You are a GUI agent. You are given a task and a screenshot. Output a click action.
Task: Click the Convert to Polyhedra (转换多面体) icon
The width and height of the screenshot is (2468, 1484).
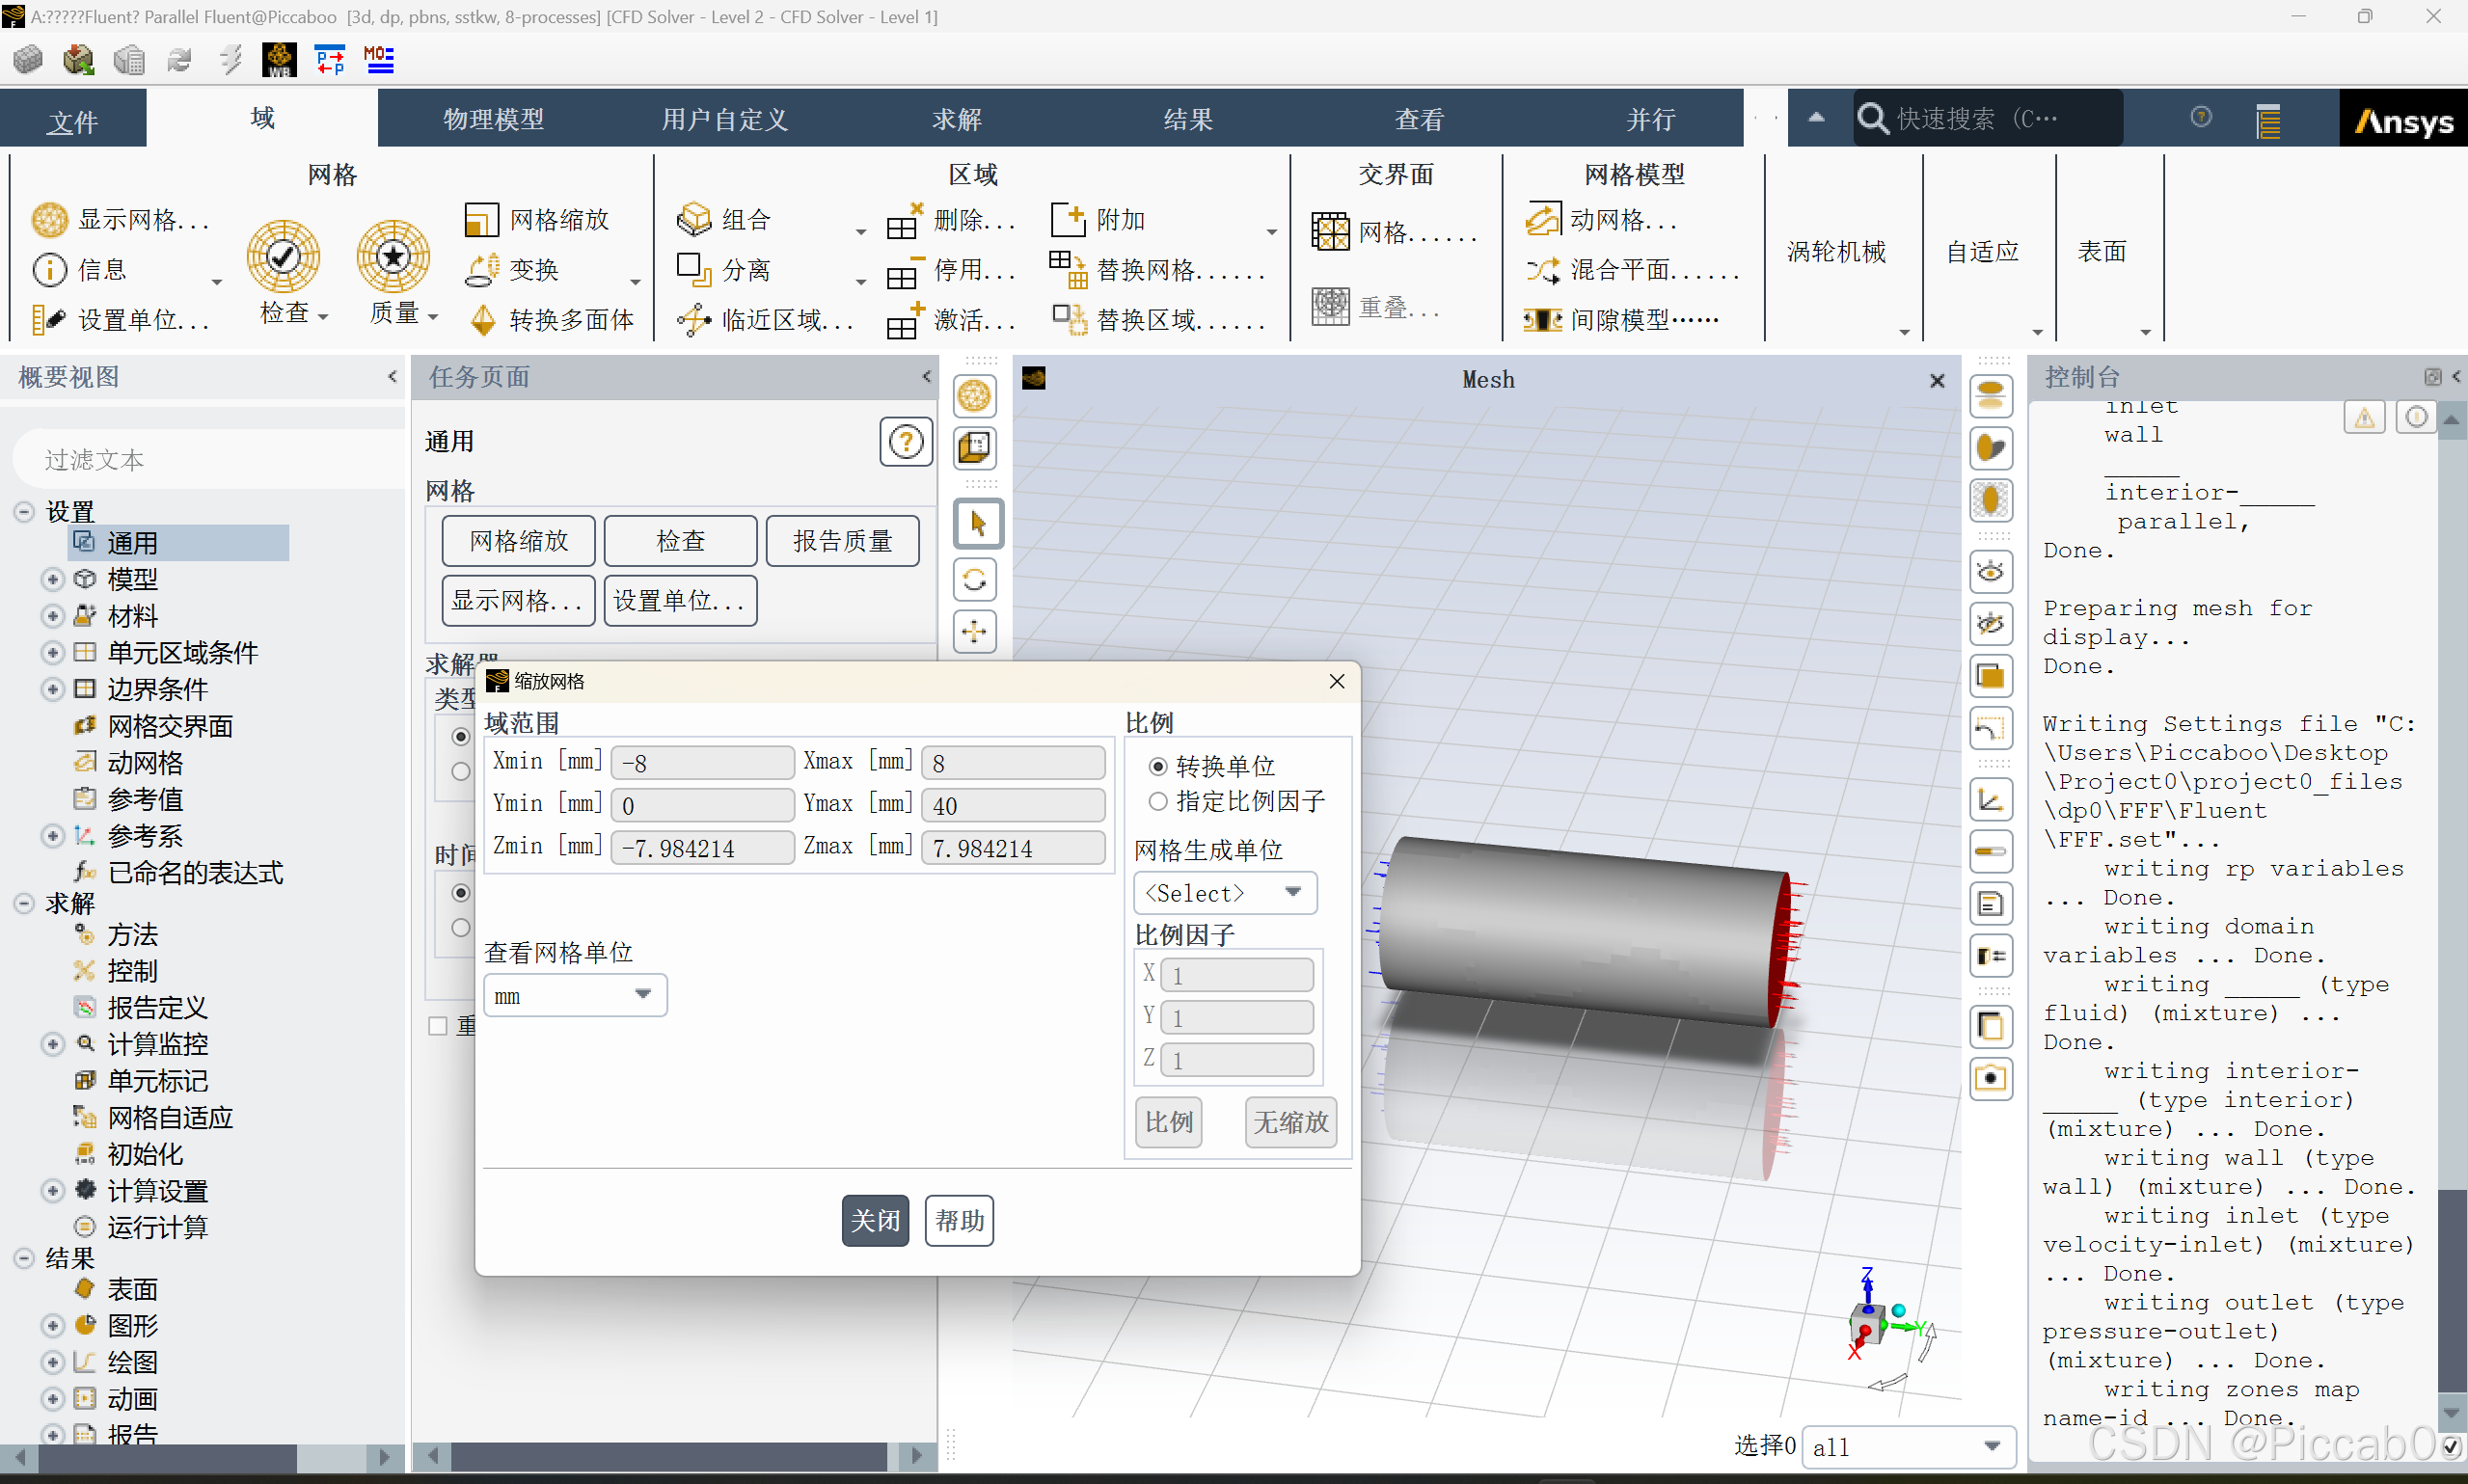483,320
